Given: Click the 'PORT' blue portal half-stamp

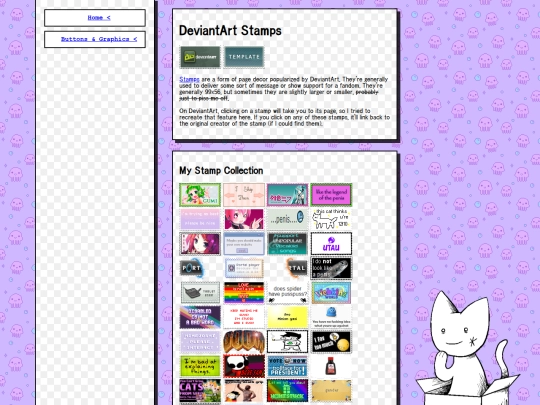Looking at the screenshot, I should pos(191,268).
